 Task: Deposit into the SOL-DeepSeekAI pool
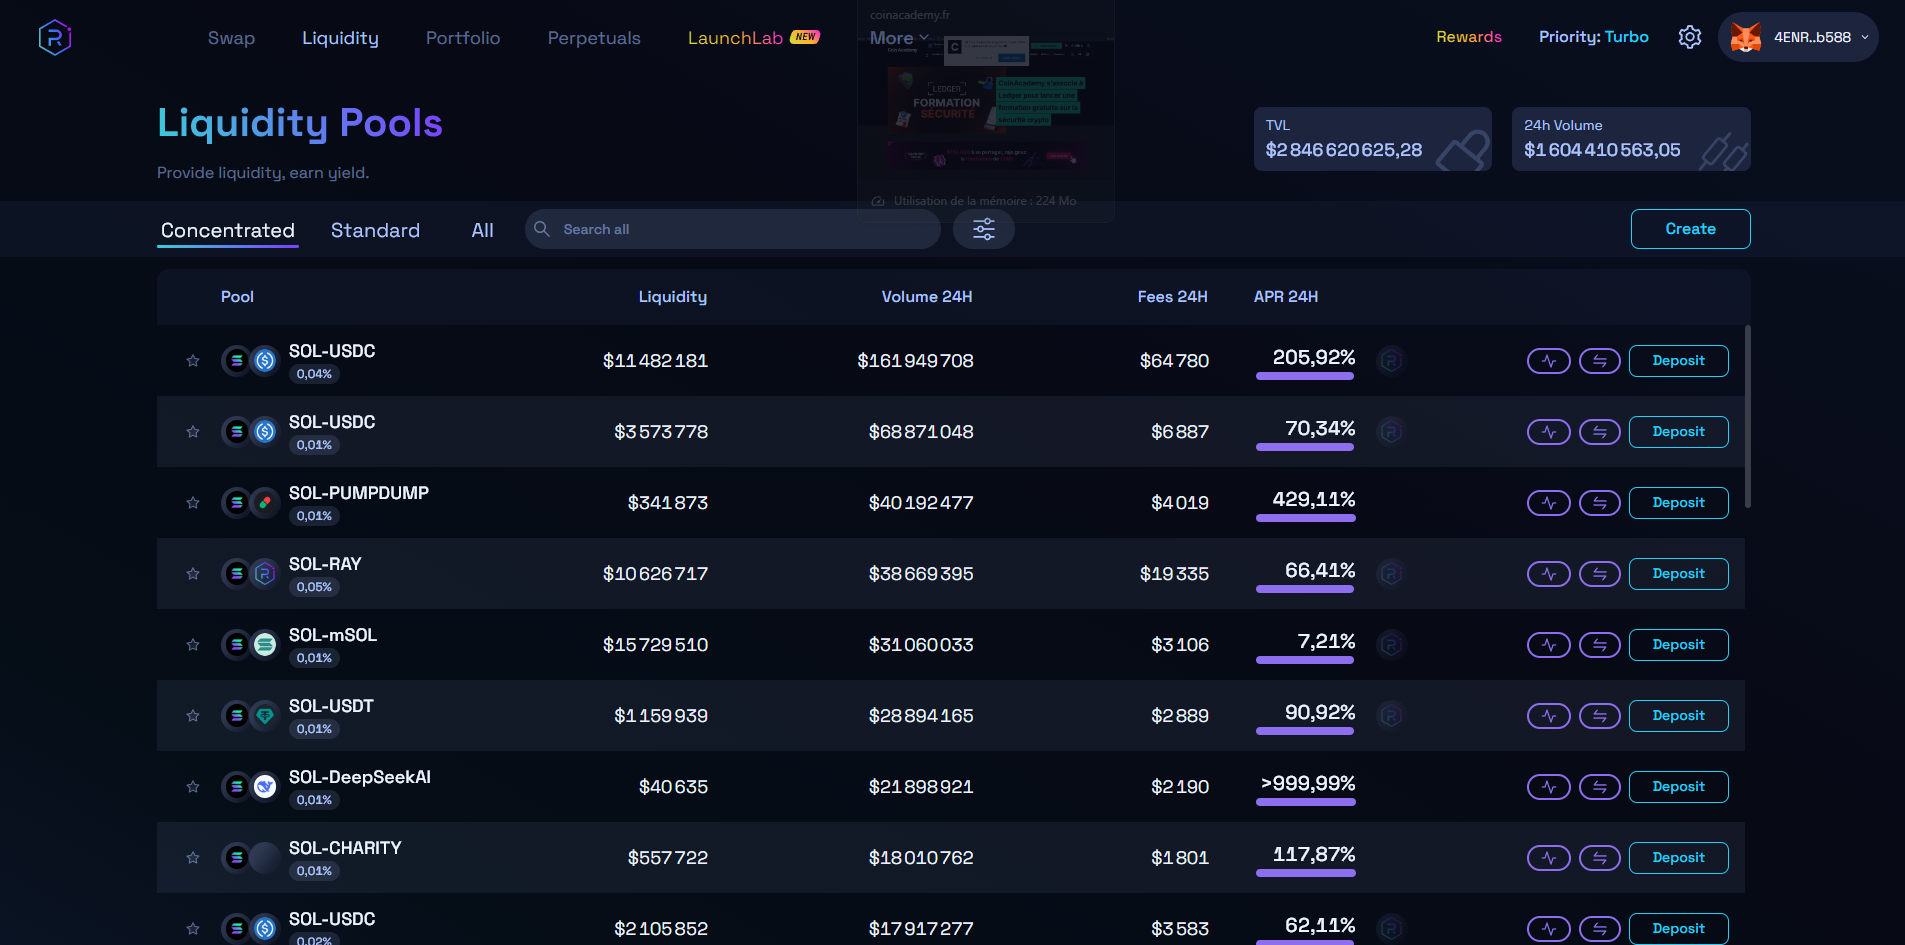[x=1678, y=787]
